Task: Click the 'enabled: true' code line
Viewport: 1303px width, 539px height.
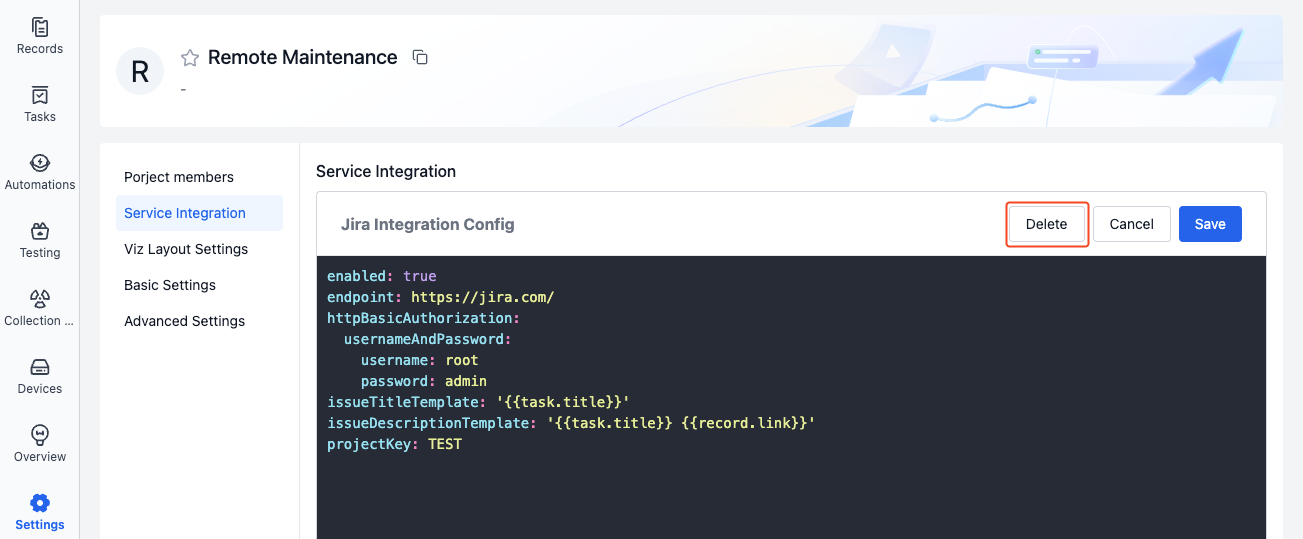Action: coord(382,276)
